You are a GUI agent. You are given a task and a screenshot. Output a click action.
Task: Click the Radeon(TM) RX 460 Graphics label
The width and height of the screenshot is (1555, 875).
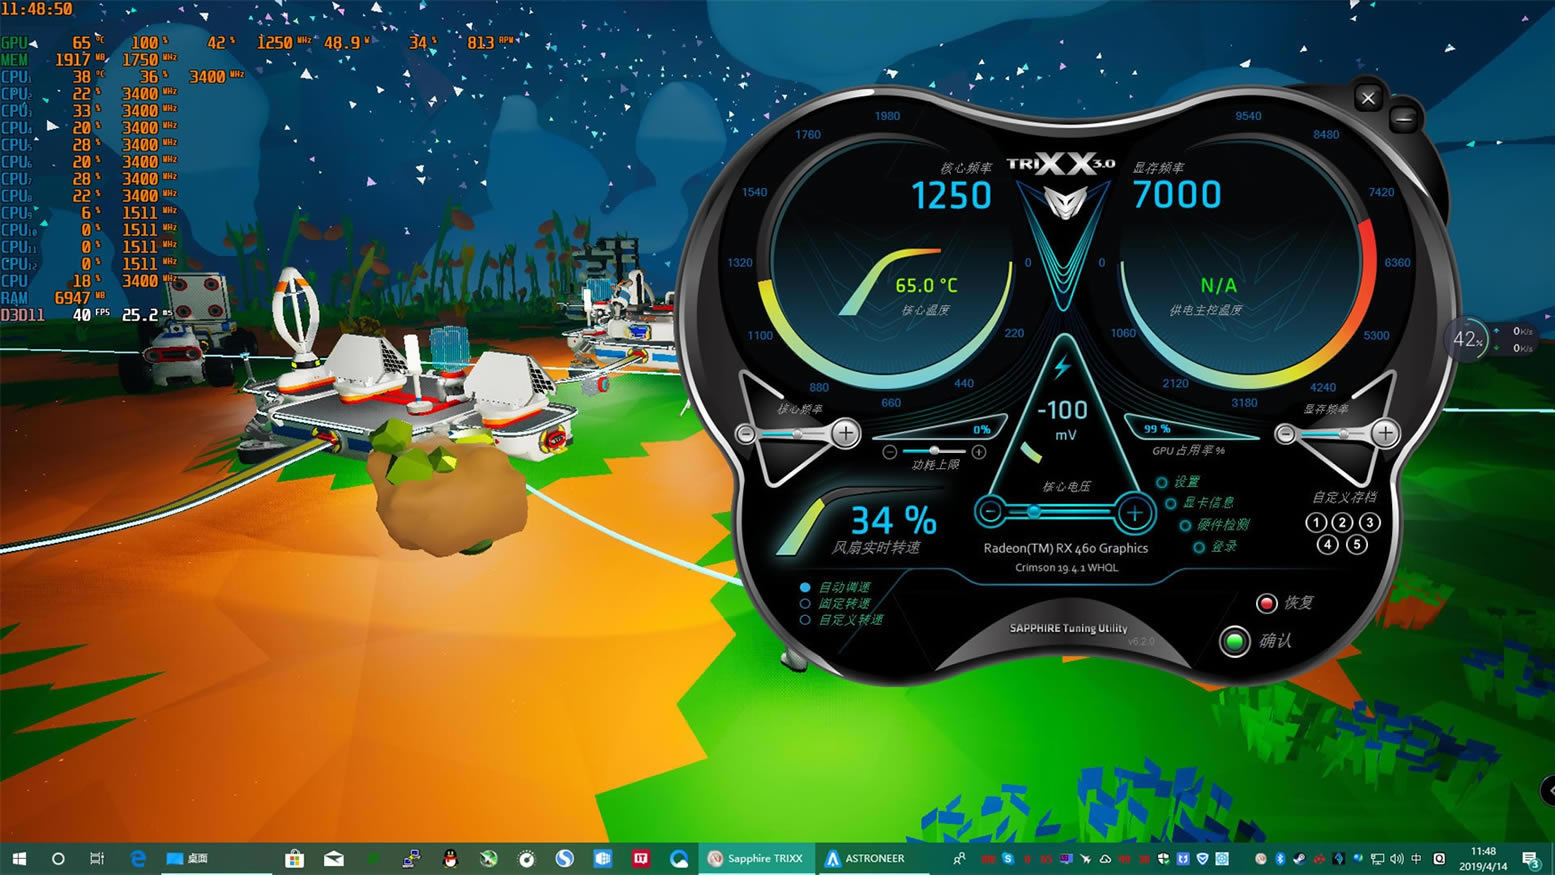pos(1065,548)
